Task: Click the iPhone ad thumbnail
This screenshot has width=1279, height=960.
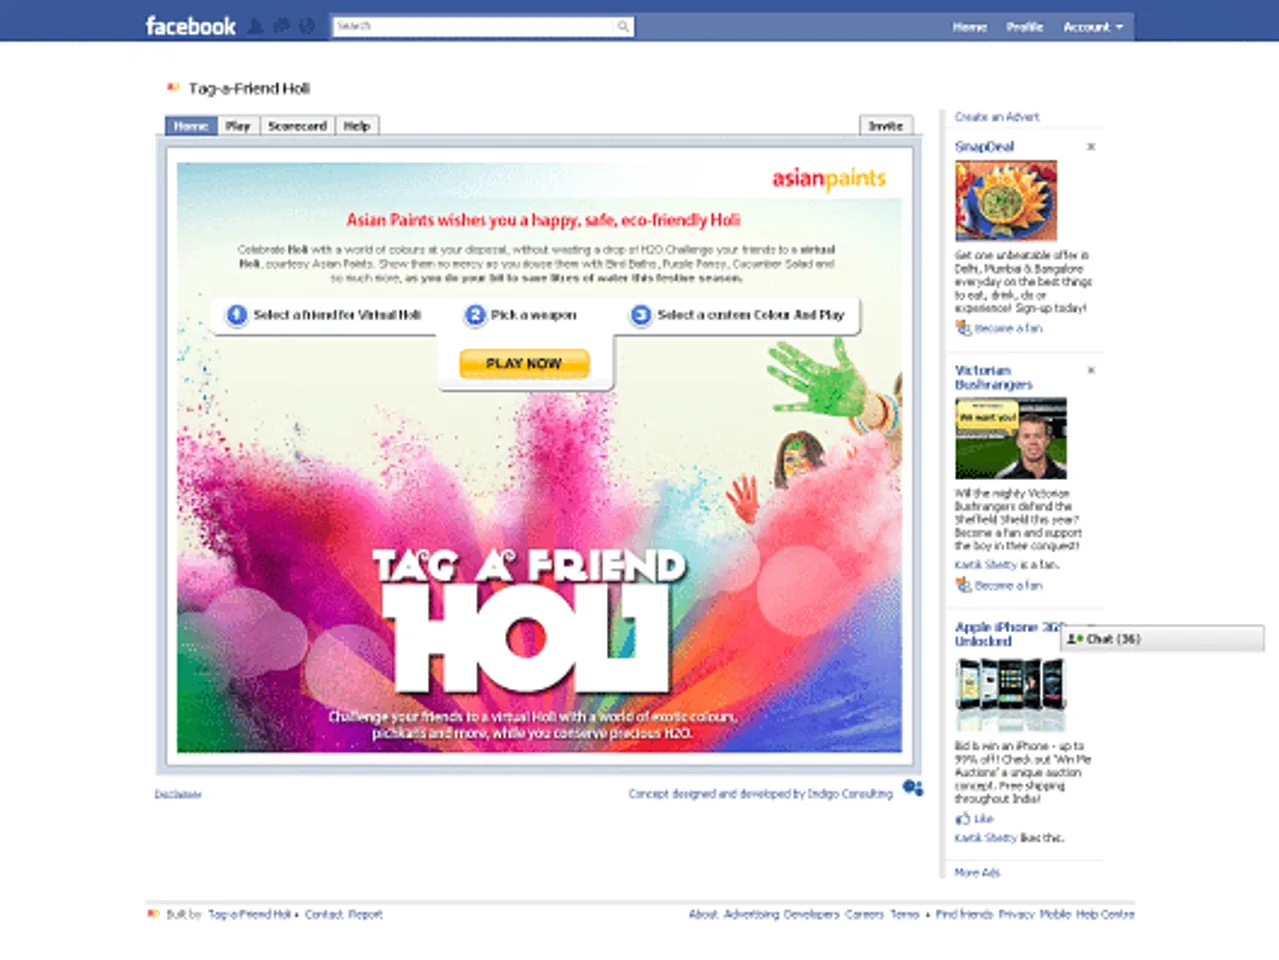Action: [x=1011, y=695]
